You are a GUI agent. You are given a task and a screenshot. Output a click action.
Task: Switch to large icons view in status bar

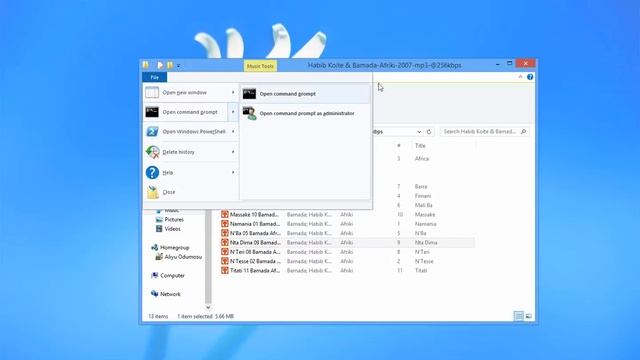(529, 316)
